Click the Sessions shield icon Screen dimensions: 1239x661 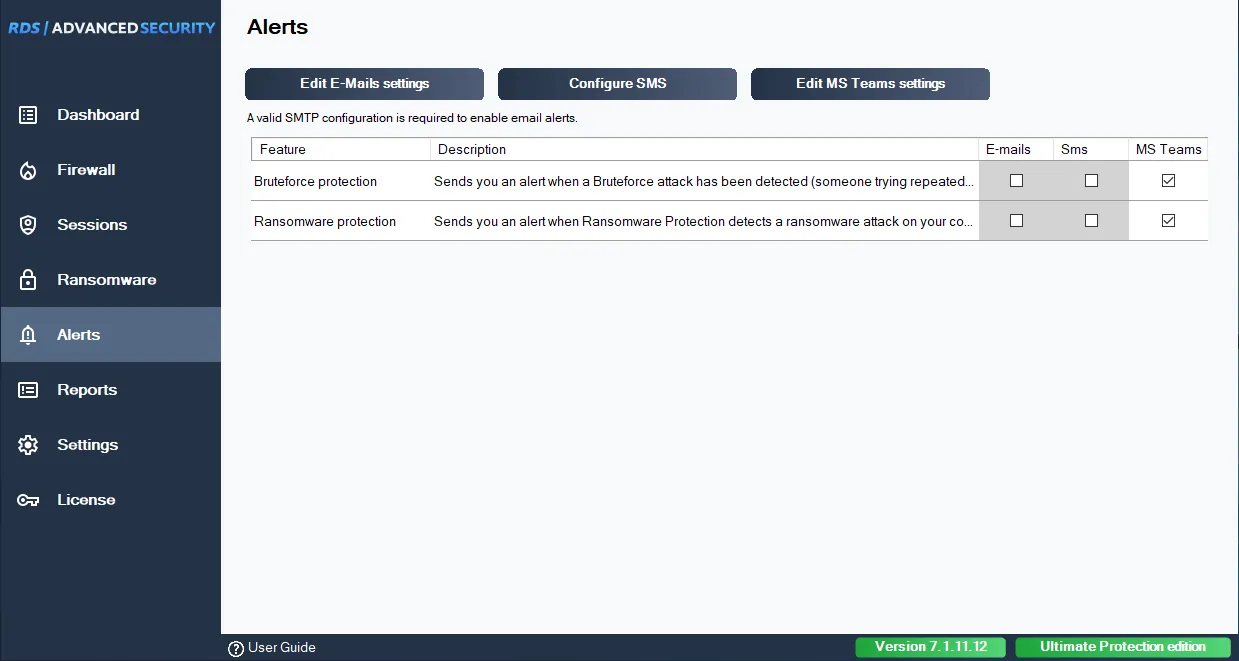point(28,225)
